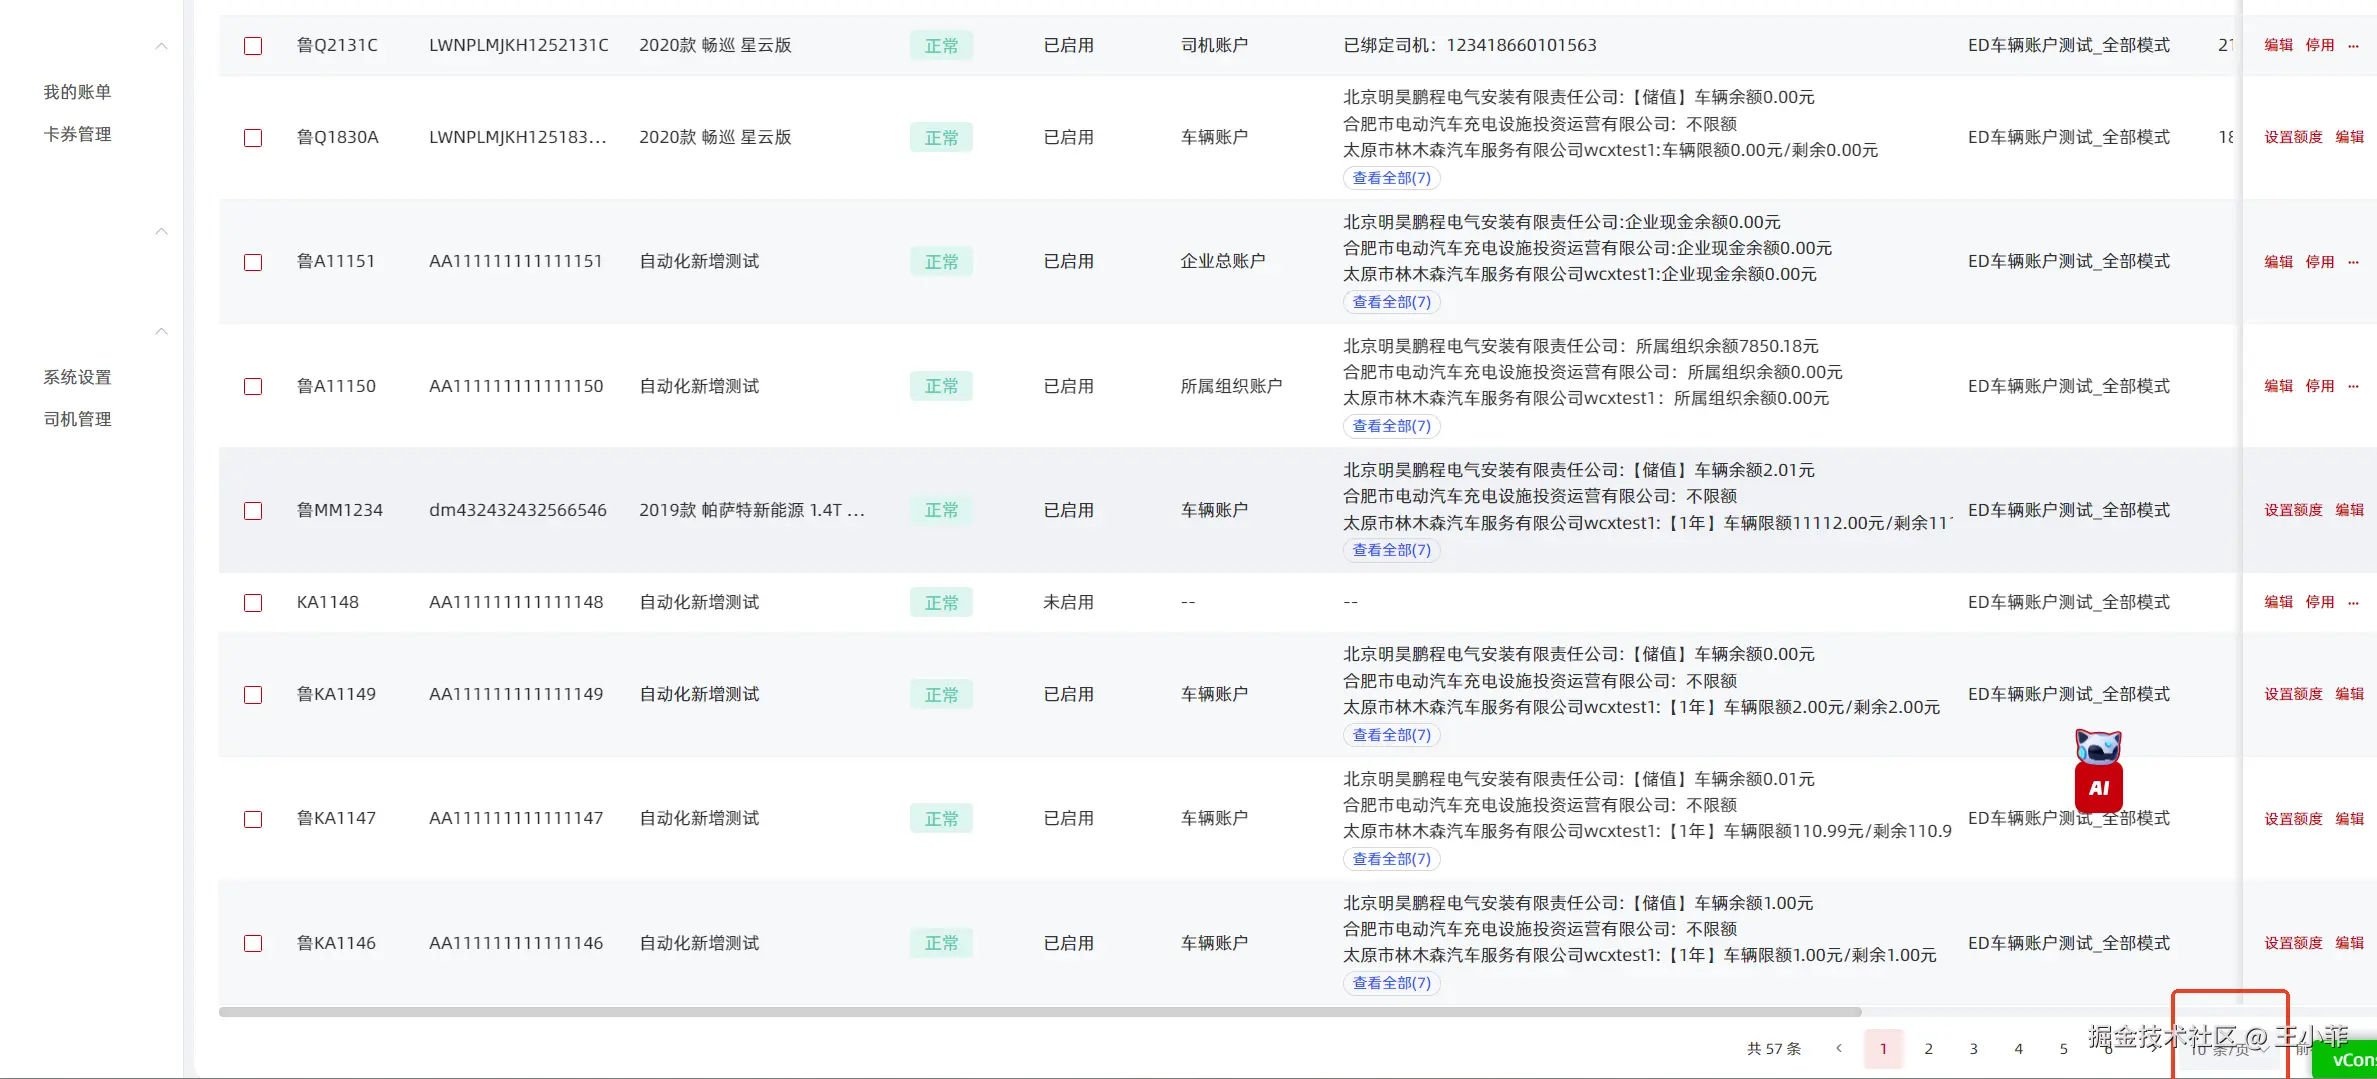Click 编辑 in the 鲁KA1149 row

click(x=2349, y=694)
